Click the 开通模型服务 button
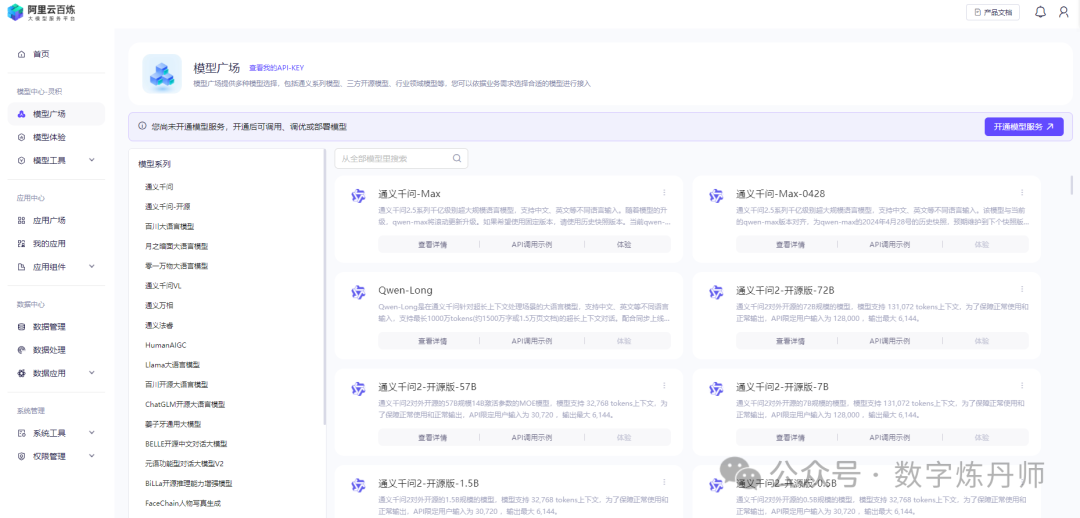 1024,127
